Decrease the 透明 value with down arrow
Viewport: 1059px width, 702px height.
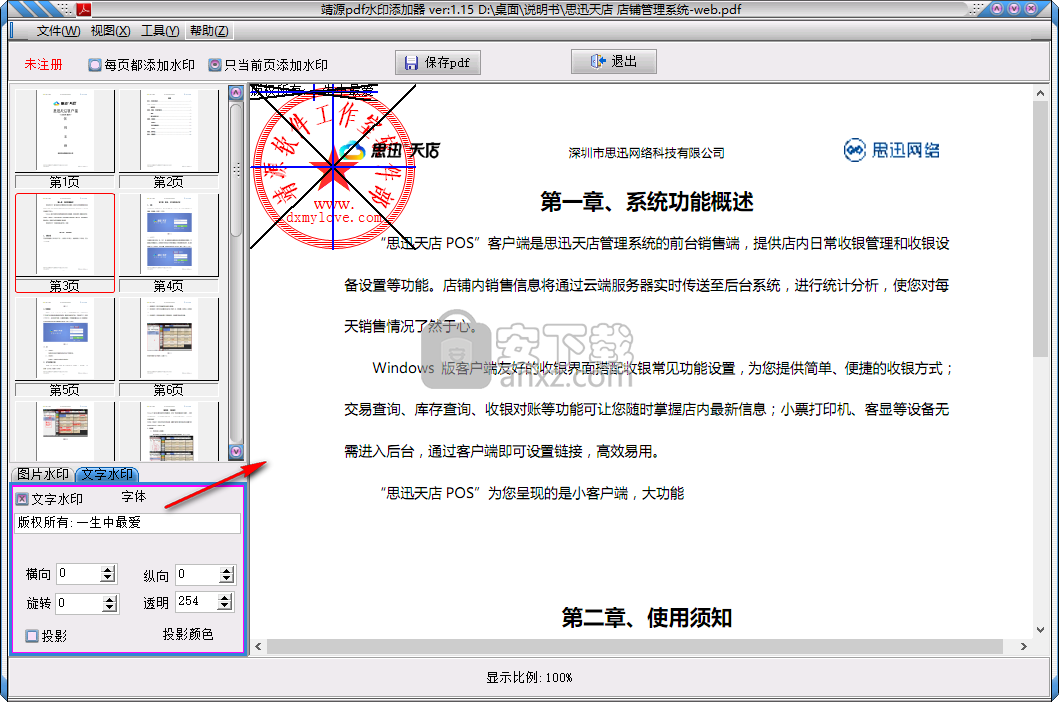225,605
